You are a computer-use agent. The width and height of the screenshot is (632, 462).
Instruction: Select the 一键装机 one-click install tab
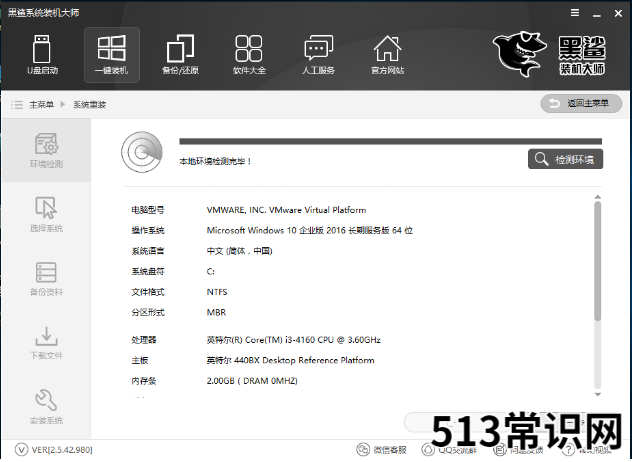(x=112, y=55)
